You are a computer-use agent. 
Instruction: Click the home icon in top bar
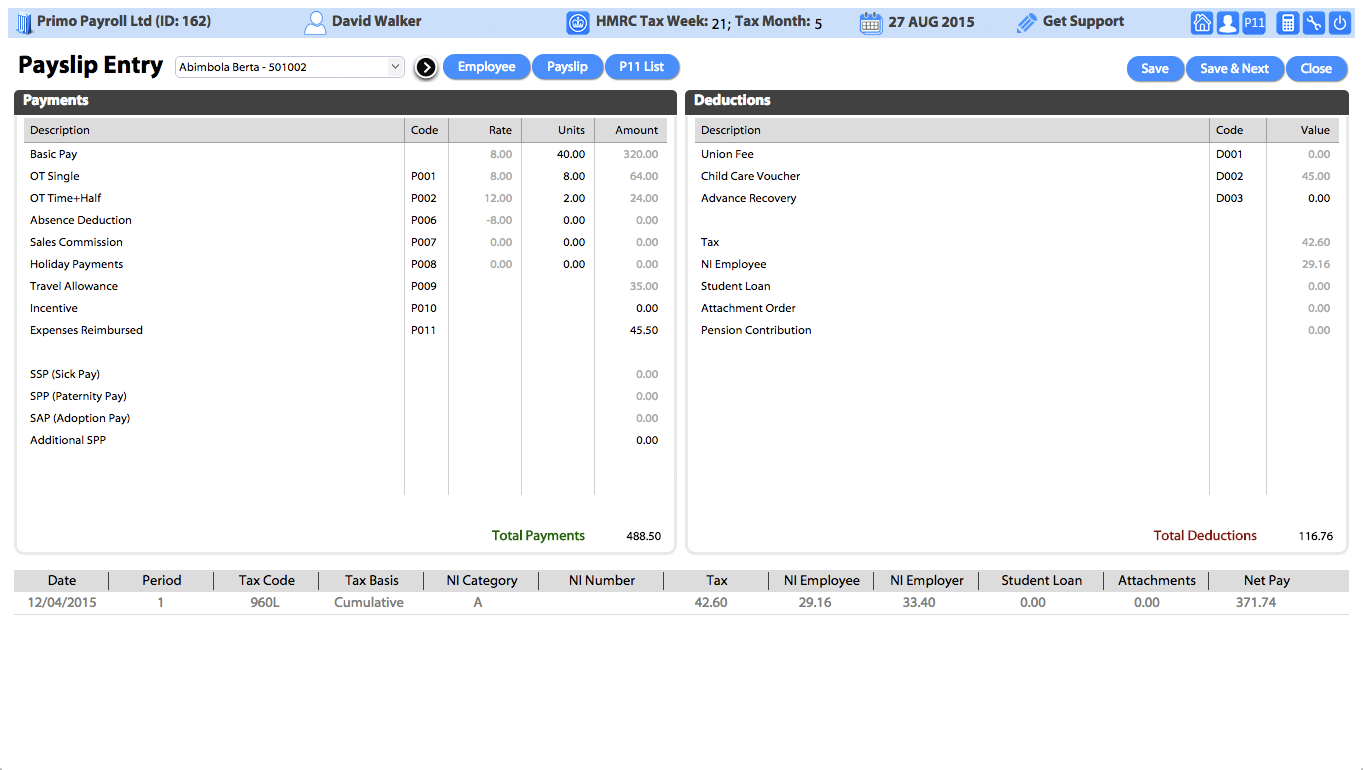(1202, 22)
